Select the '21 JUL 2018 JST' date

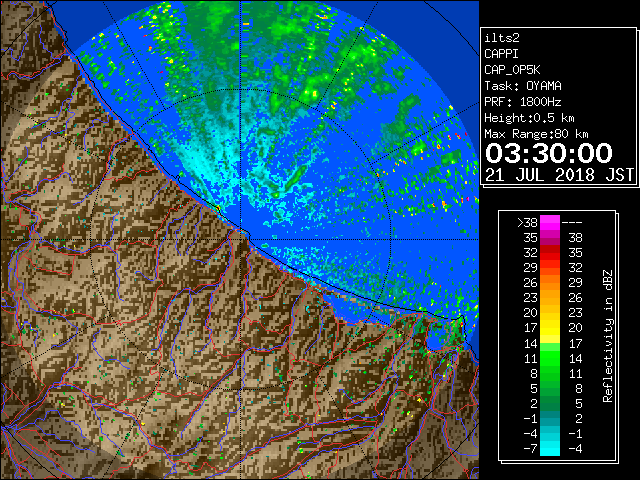(x=559, y=175)
